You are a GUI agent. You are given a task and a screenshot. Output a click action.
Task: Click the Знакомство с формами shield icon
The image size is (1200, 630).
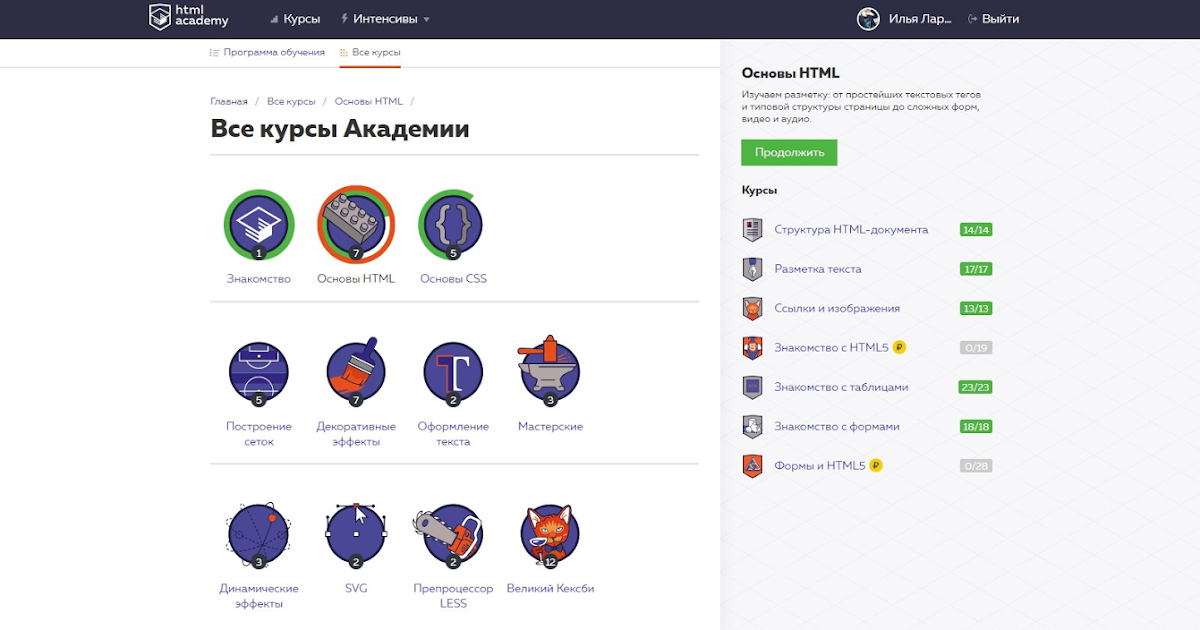tap(752, 426)
